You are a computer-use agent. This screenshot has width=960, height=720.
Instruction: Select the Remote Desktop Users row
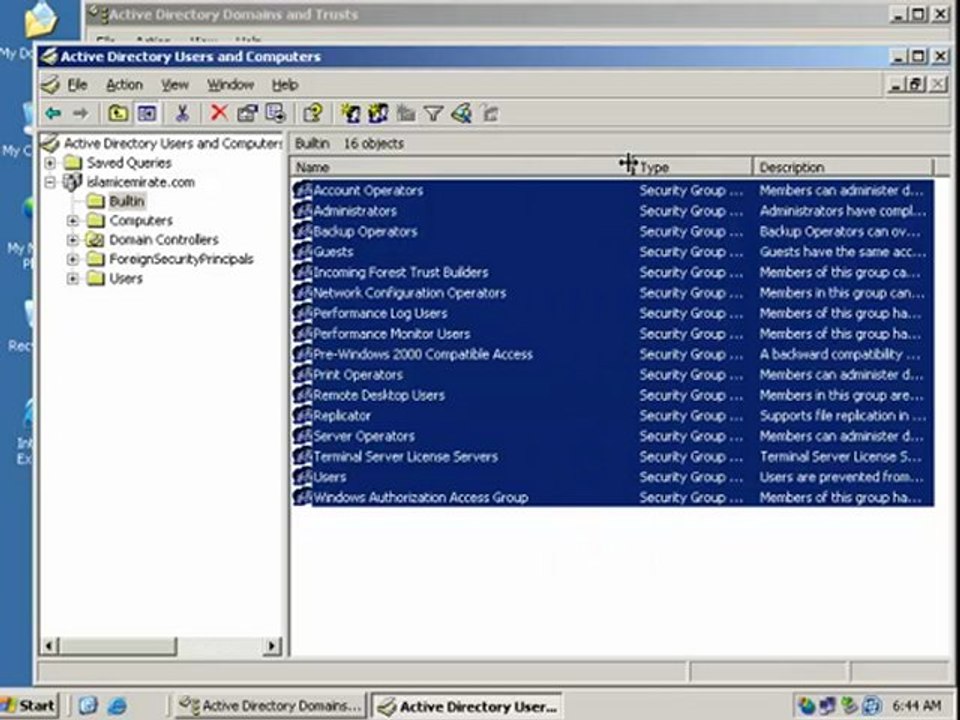613,396
